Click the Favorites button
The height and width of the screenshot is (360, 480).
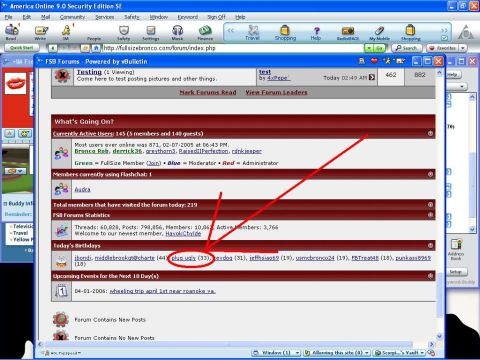pyautogui.click(x=443, y=48)
